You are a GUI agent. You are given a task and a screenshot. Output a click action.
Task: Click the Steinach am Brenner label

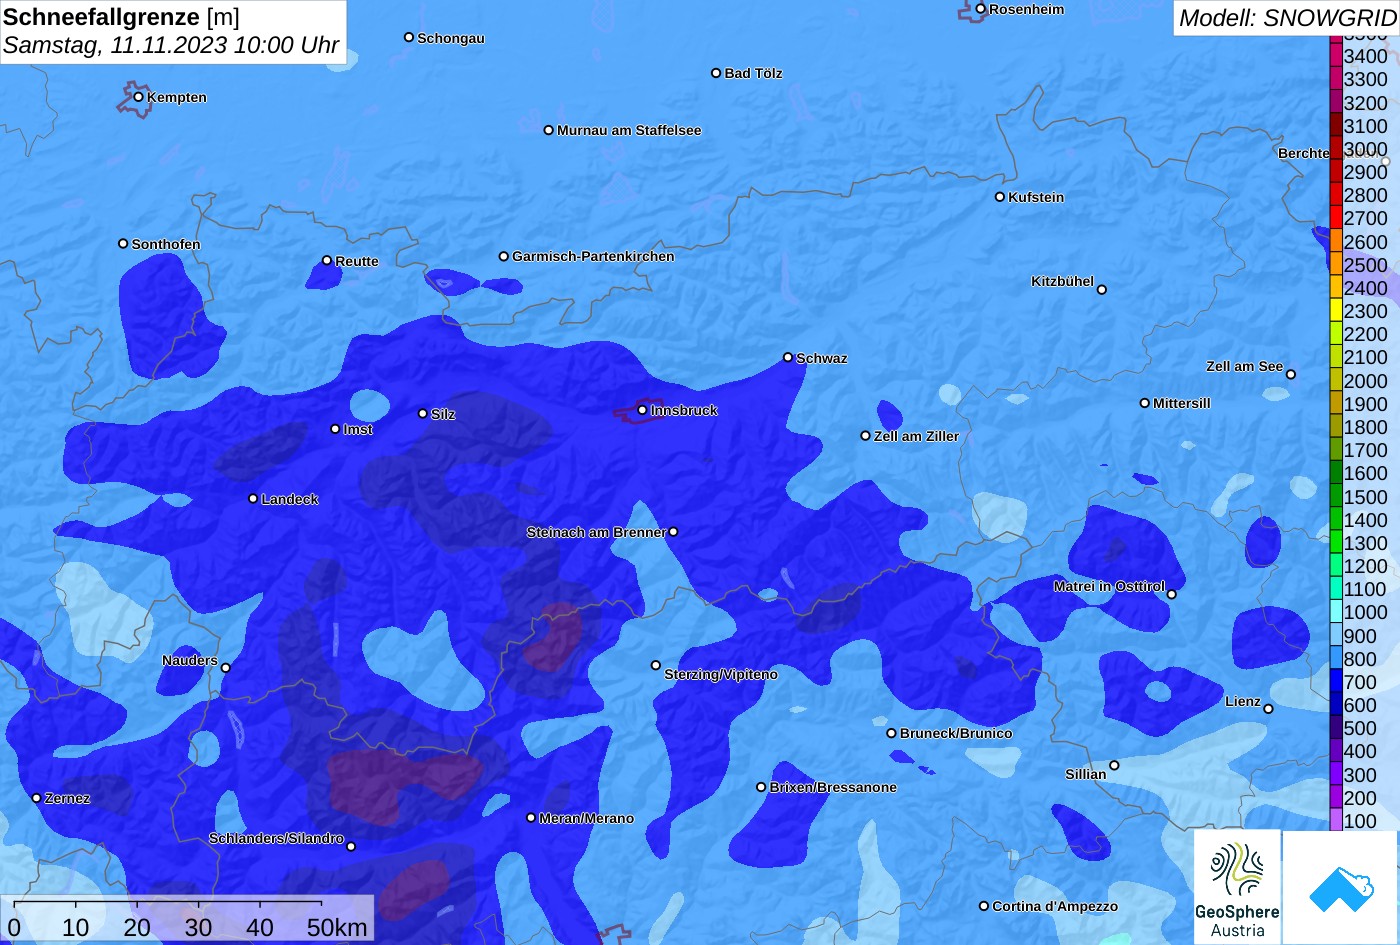pyautogui.click(x=596, y=532)
